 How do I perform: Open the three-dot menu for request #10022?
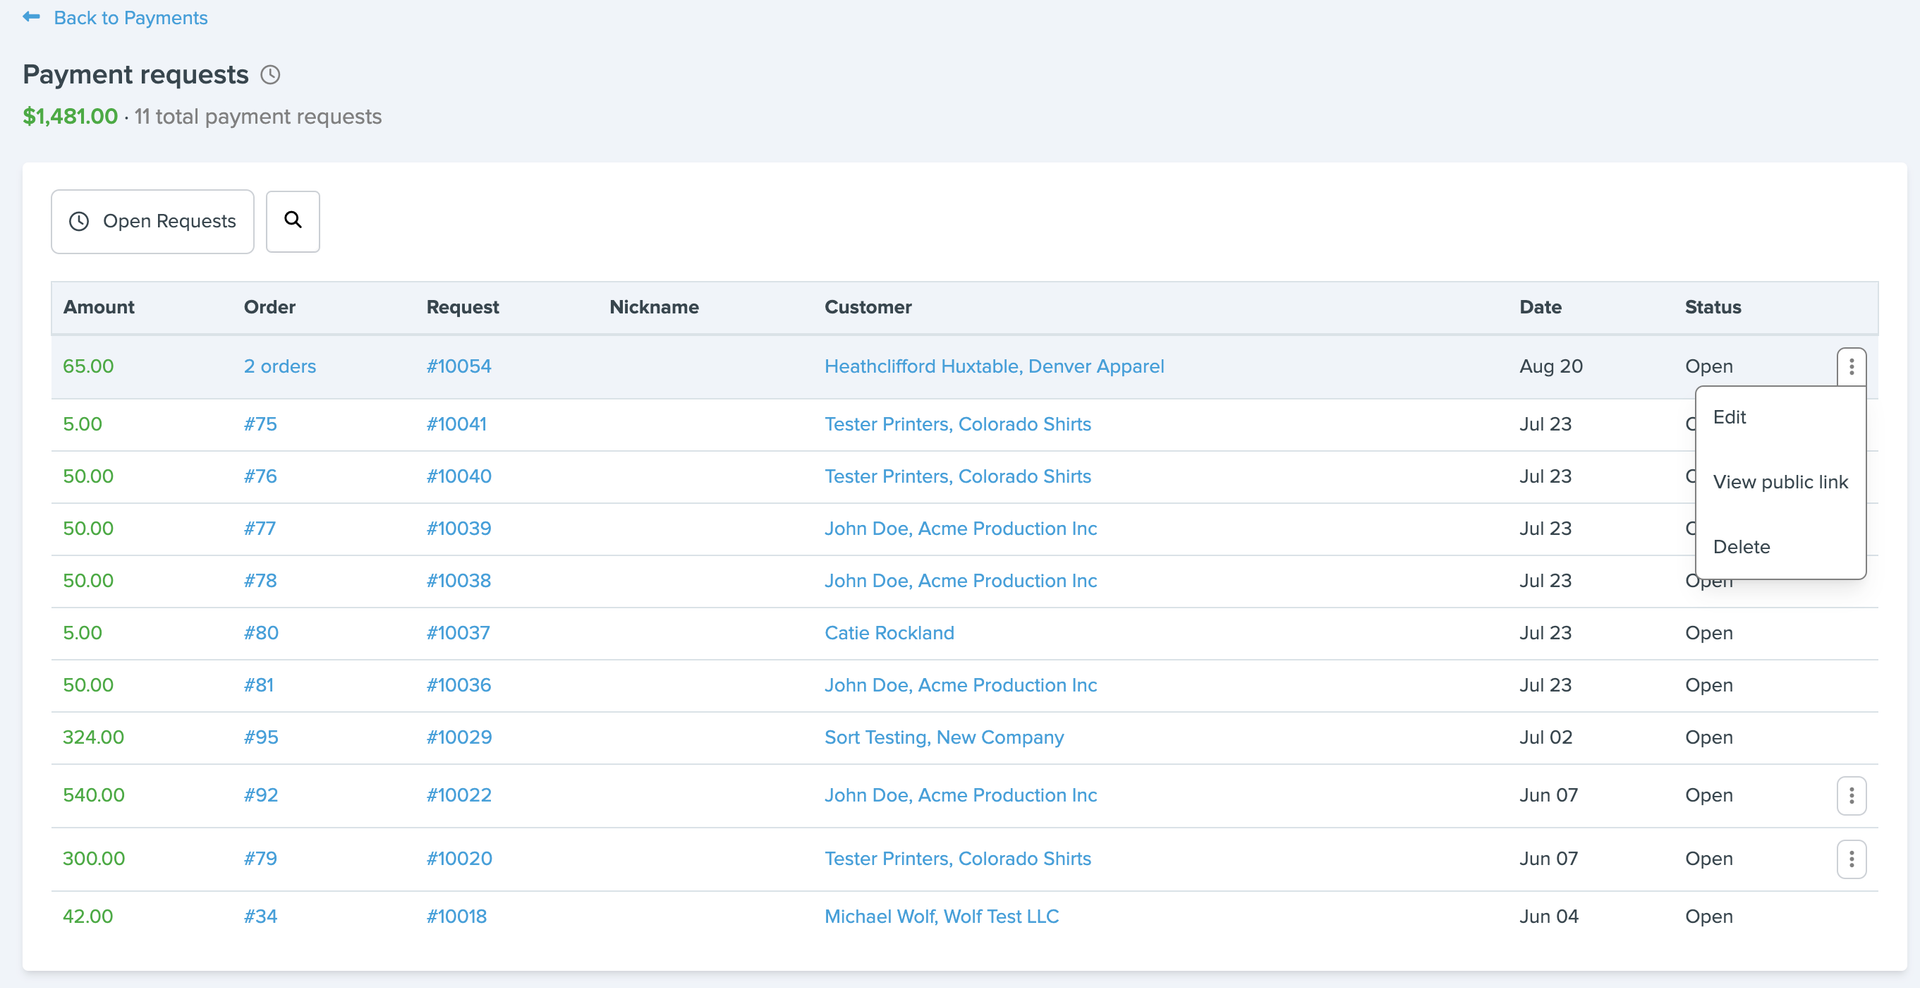click(1851, 796)
